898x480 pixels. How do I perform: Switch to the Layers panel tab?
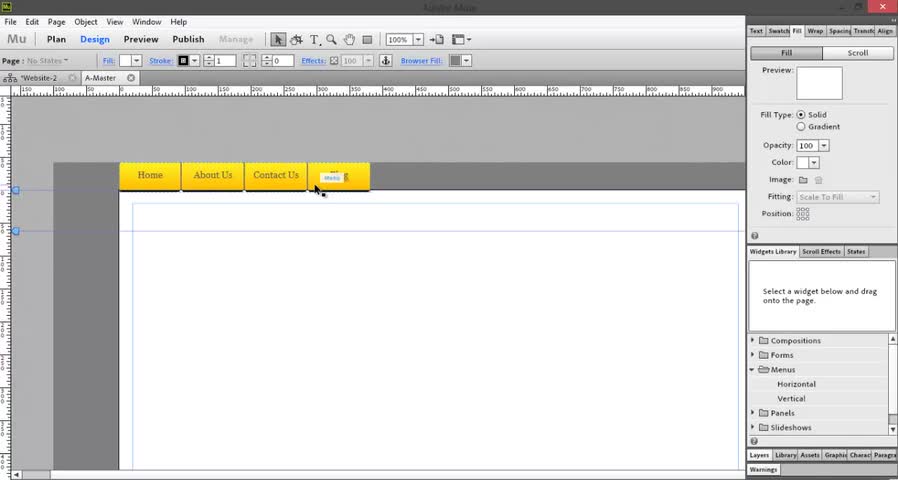759,455
